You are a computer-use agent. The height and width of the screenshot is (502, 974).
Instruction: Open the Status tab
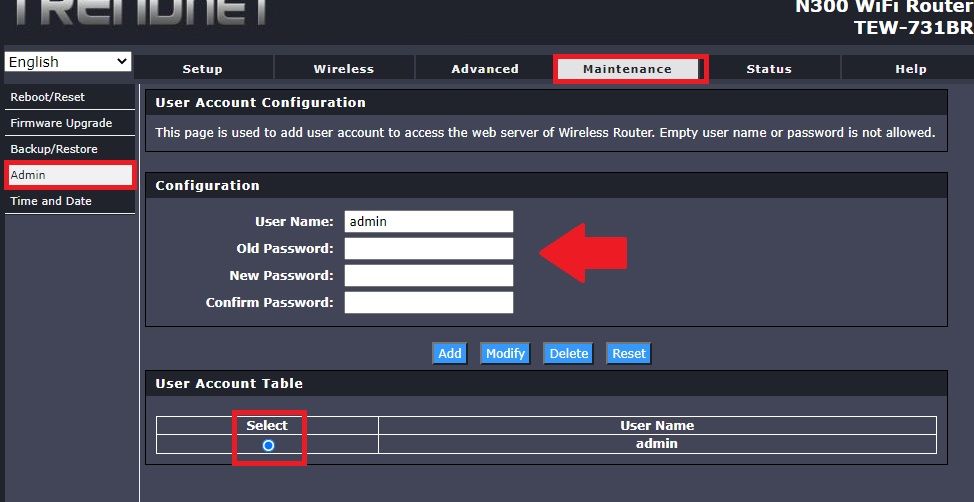(x=769, y=69)
